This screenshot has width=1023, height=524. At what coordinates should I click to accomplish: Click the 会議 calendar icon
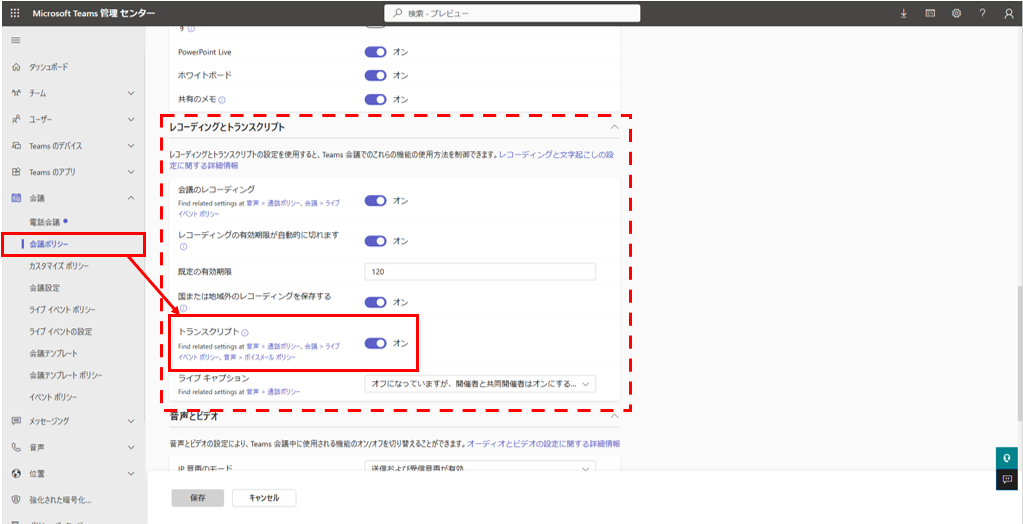tap(16, 198)
